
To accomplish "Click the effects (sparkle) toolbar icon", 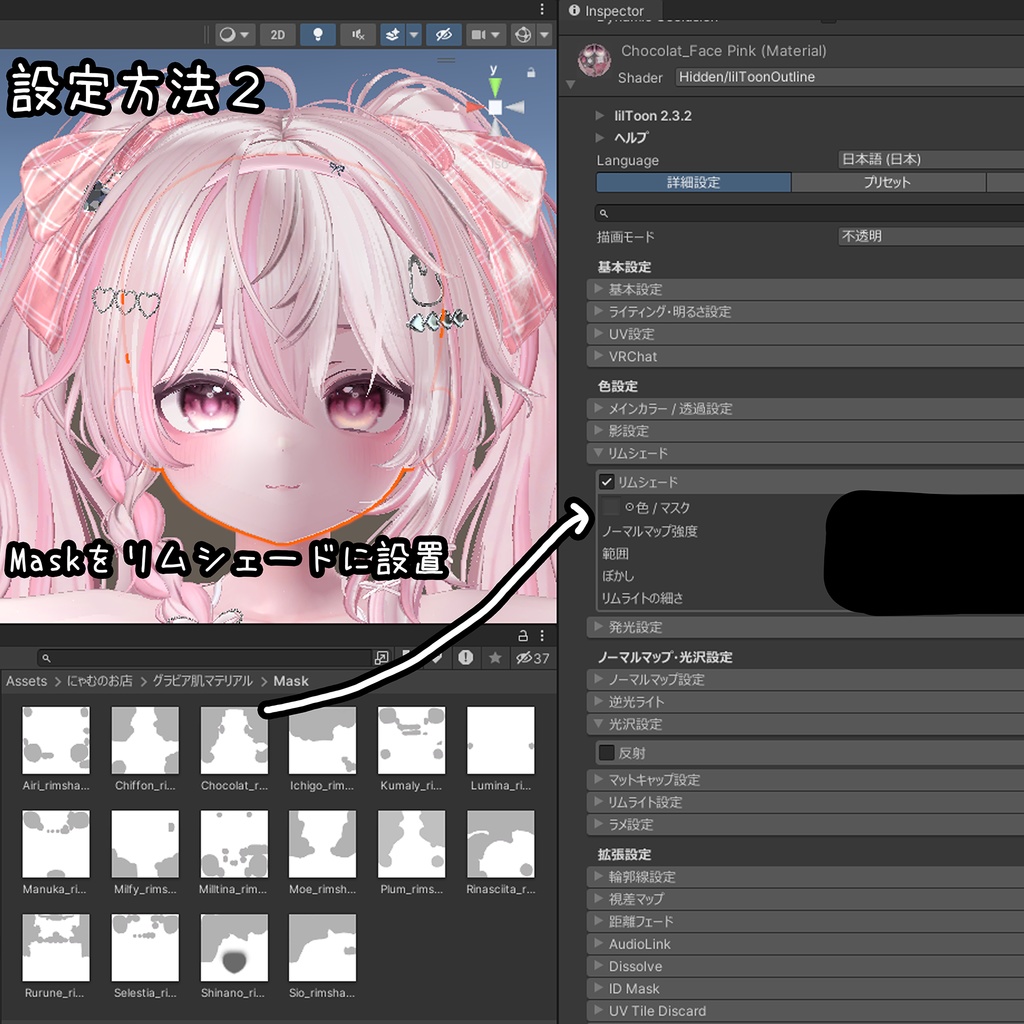I will (x=395, y=34).
